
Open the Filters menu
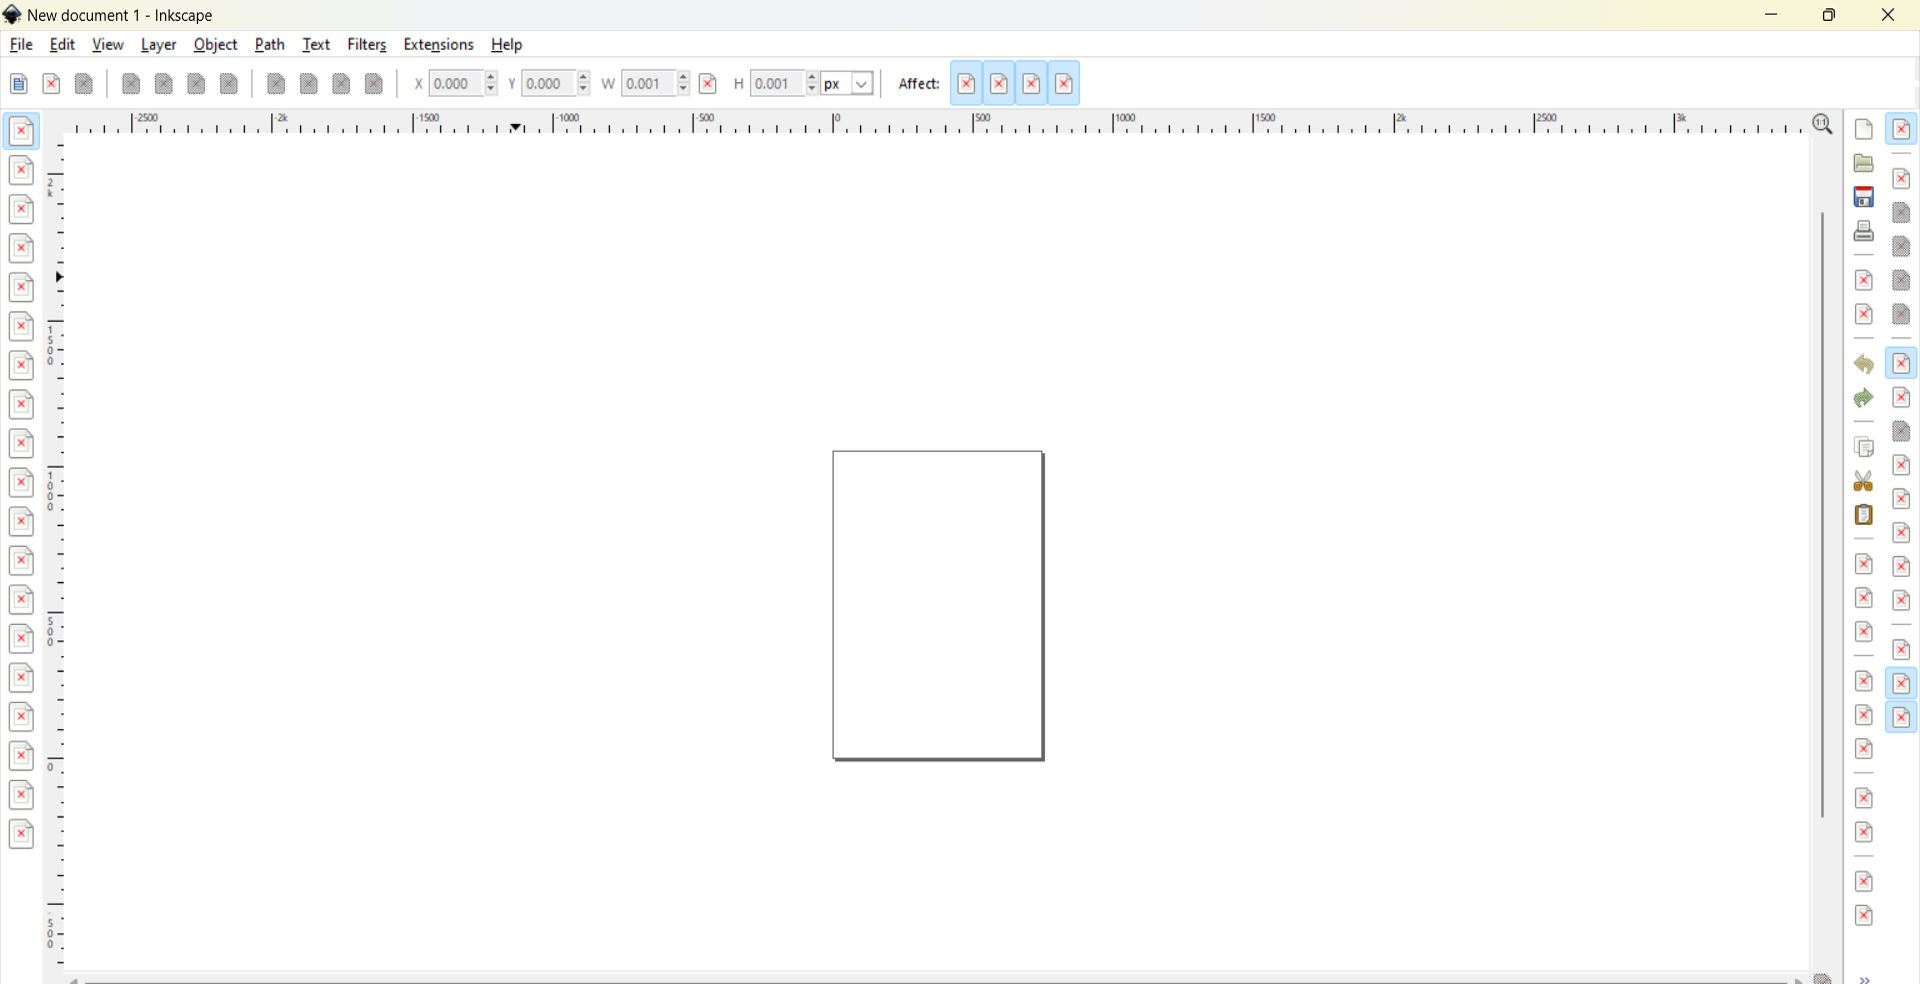(367, 45)
